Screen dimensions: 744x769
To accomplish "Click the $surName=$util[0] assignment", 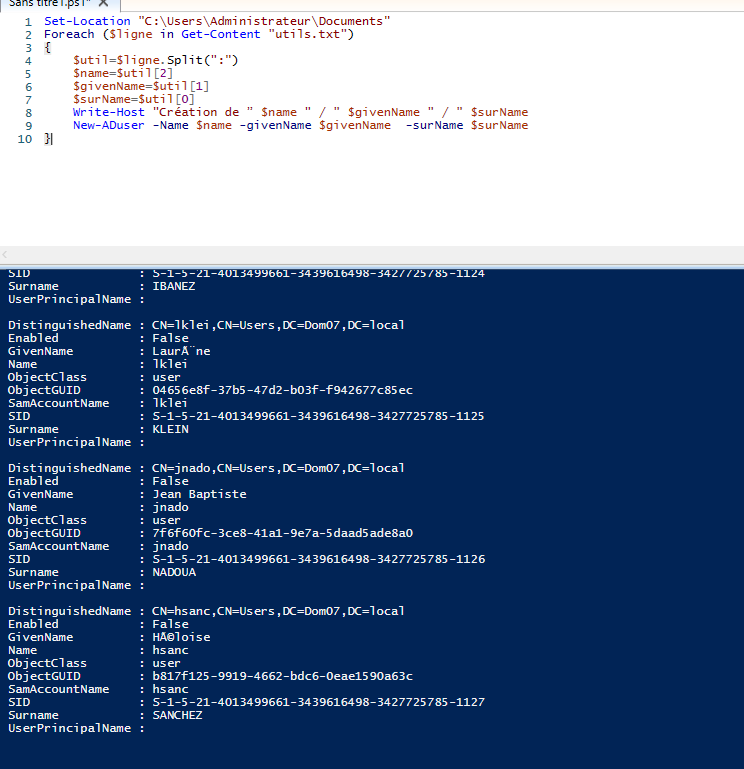I will pos(134,99).
